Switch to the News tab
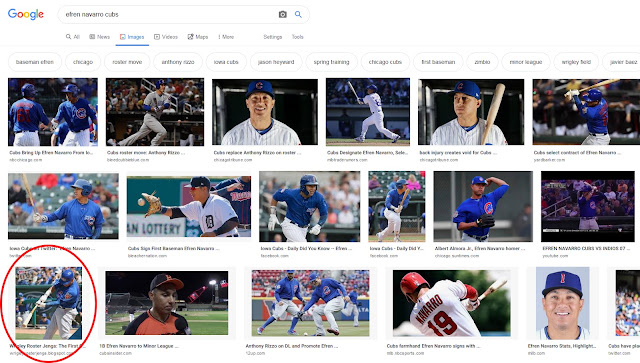Viewport: 640px width, 363px height. [100, 37]
